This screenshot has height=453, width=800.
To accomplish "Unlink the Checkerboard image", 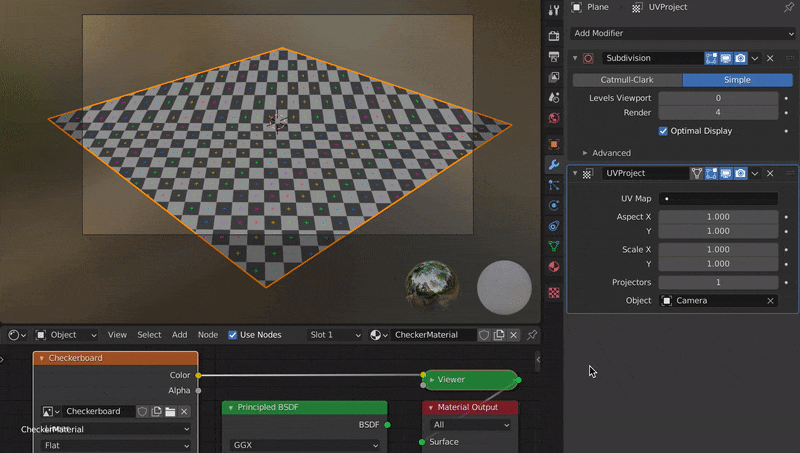I will [x=184, y=411].
